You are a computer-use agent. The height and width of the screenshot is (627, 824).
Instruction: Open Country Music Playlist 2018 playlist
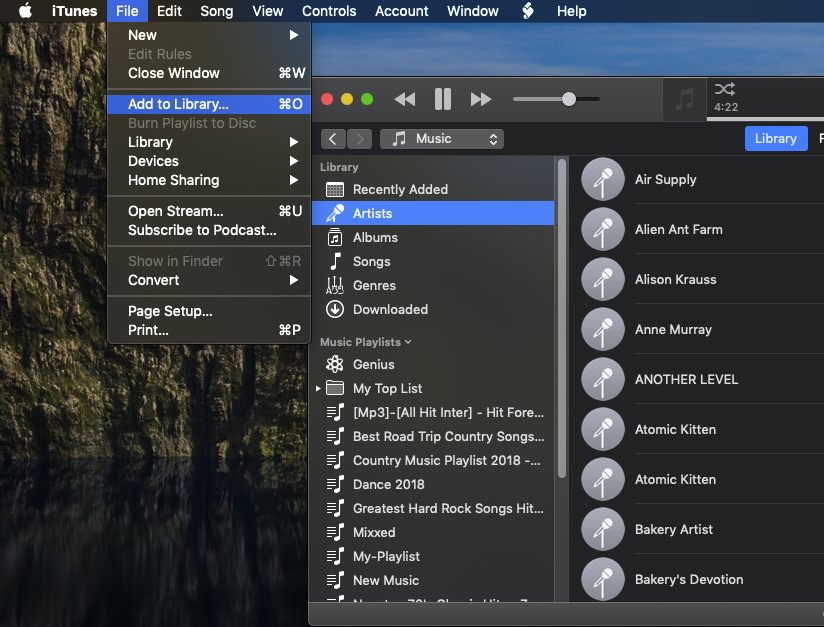pyautogui.click(x=433, y=460)
